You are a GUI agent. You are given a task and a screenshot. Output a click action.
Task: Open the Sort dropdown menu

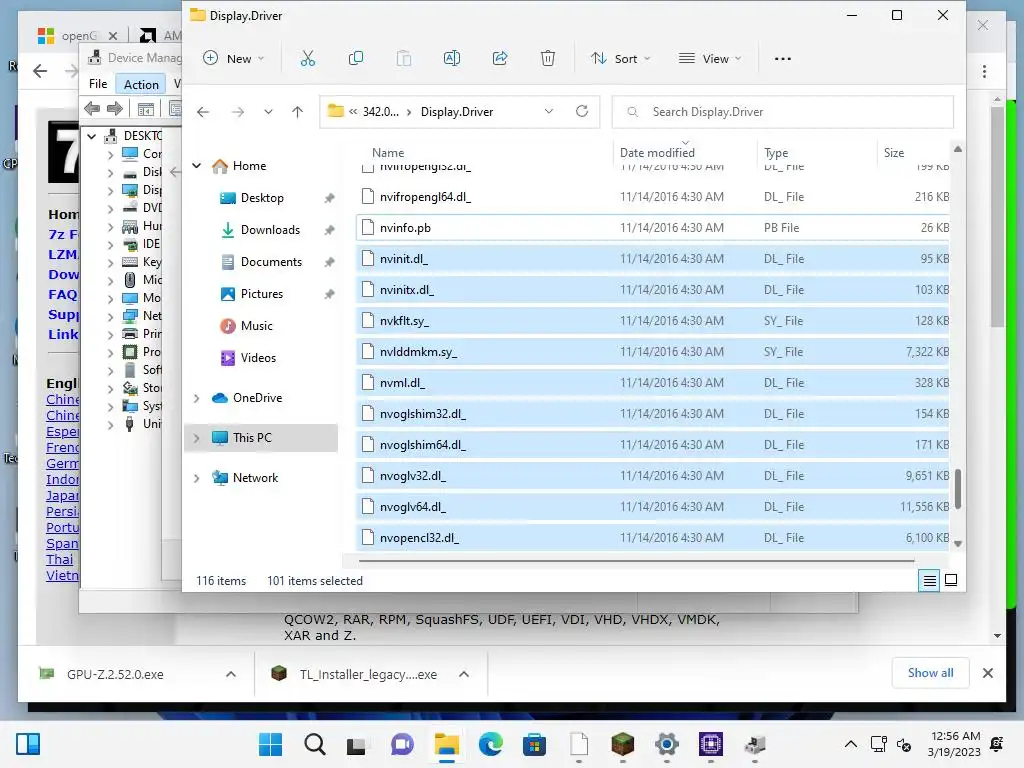click(620, 59)
